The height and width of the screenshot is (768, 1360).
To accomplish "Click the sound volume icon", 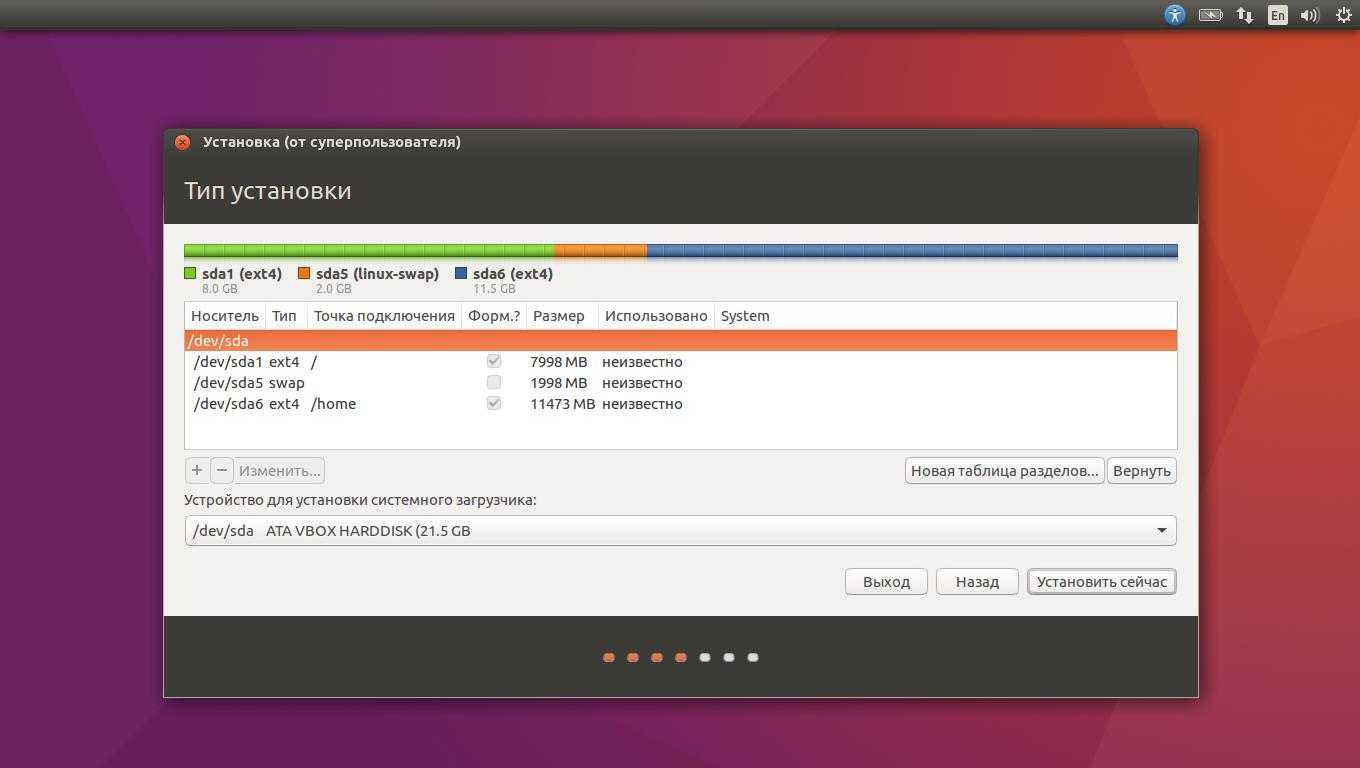I will (1310, 15).
